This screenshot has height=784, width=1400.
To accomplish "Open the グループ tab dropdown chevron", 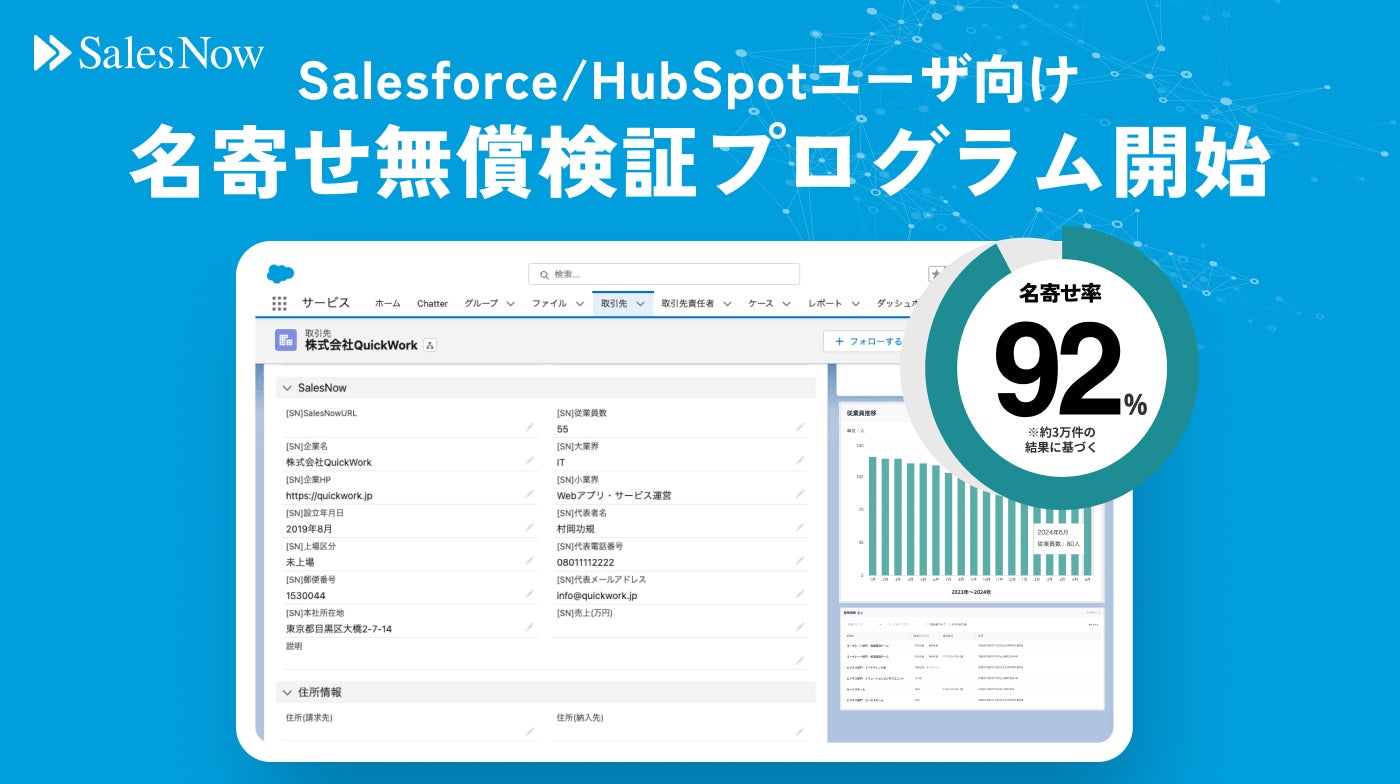I will pyautogui.click(x=510, y=304).
